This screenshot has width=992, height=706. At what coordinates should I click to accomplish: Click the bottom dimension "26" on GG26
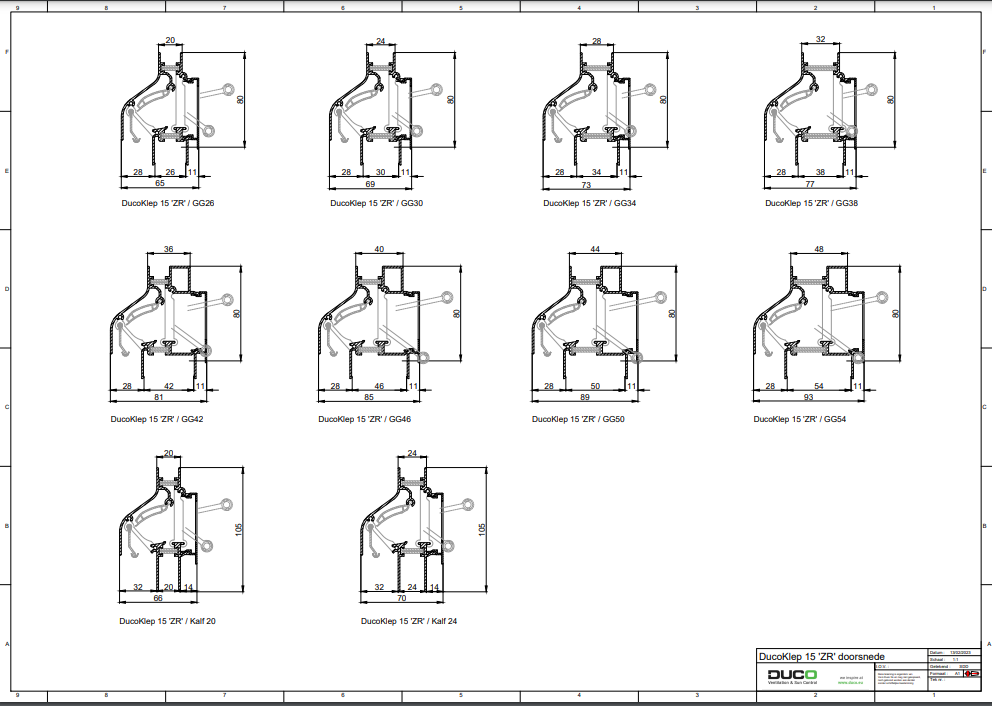170,172
